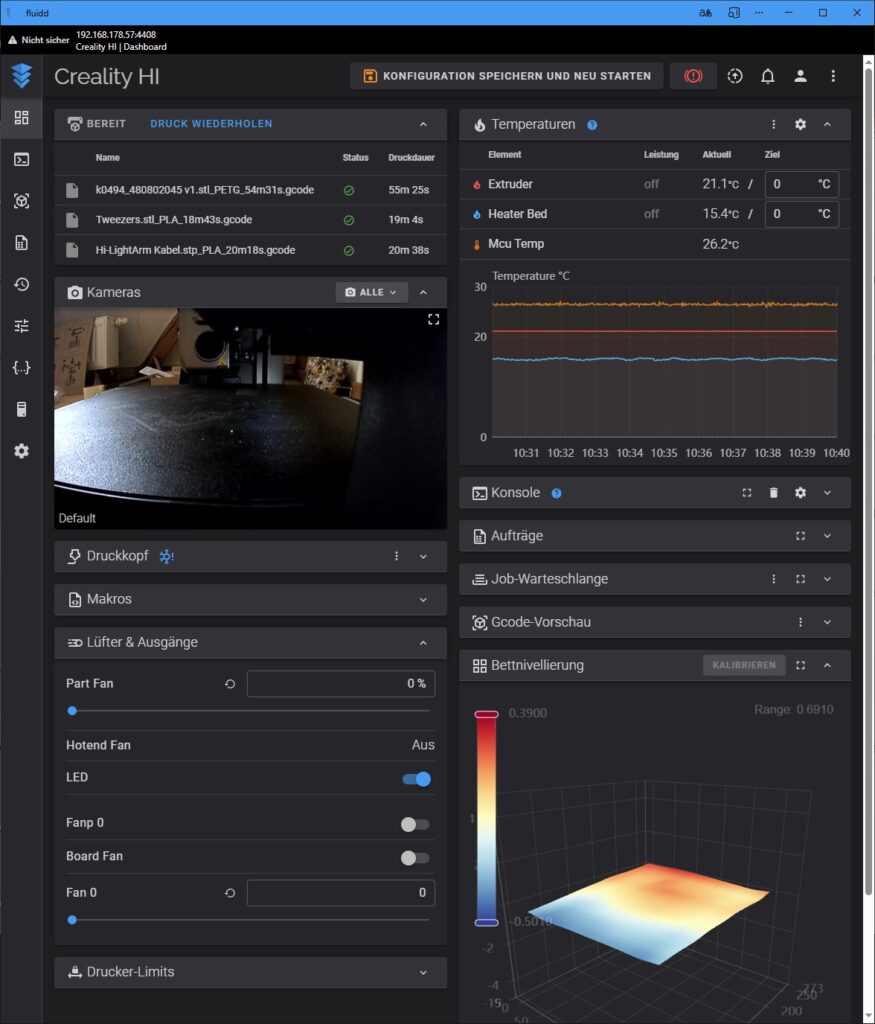Open the camera ALLE dropdown
The width and height of the screenshot is (875, 1024).
click(x=371, y=292)
